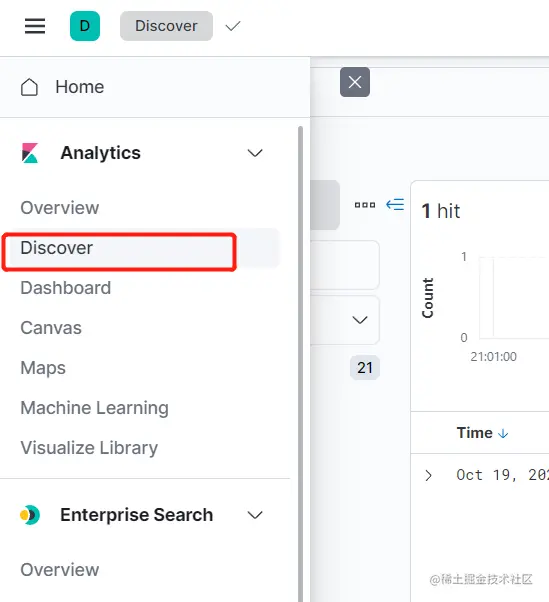Open Machine Learning in the sidebar

coord(94,407)
